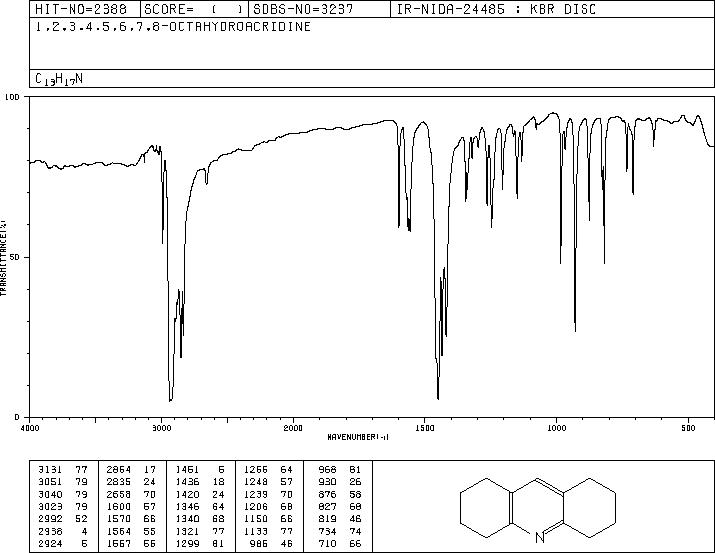715x553 pixels.
Task: Click the IR-NIDA-24485 : KBR DISC label
Action: [x=496, y=9]
